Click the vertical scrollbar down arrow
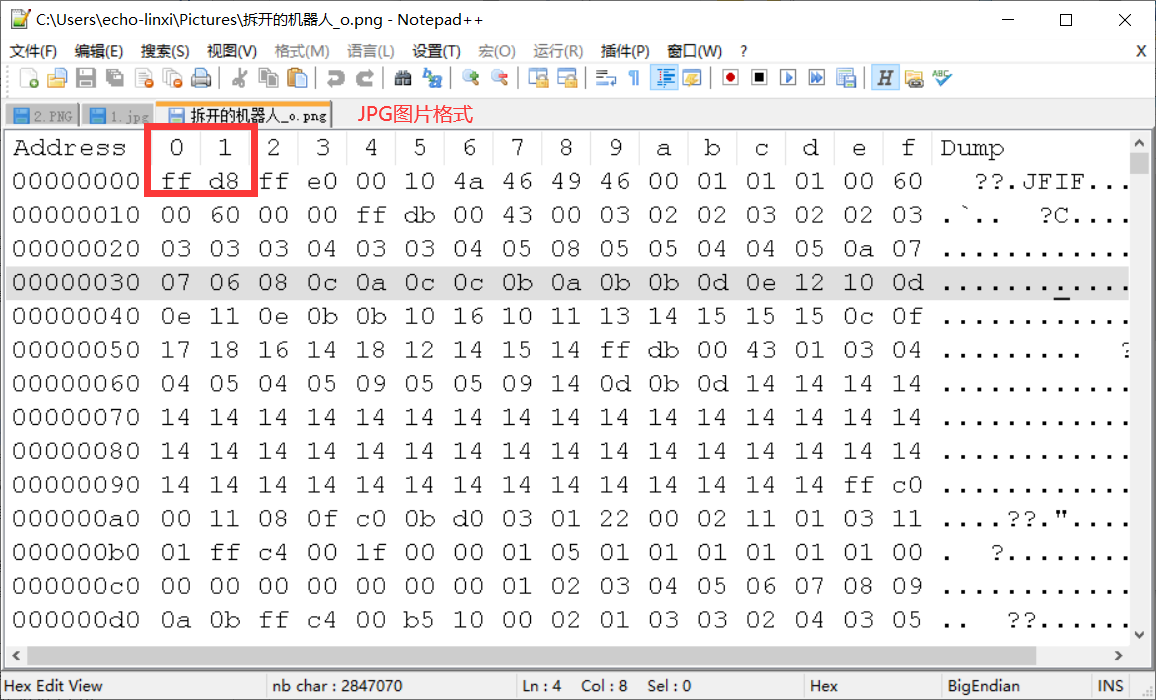This screenshot has width=1156, height=700. point(1141,634)
